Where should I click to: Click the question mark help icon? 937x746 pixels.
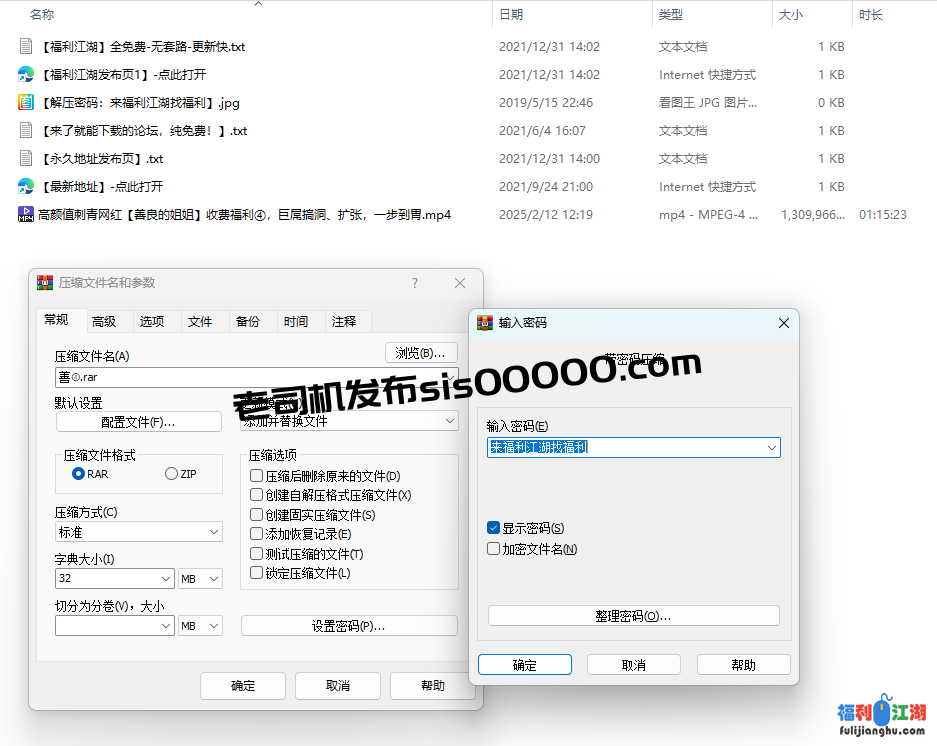(x=415, y=283)
